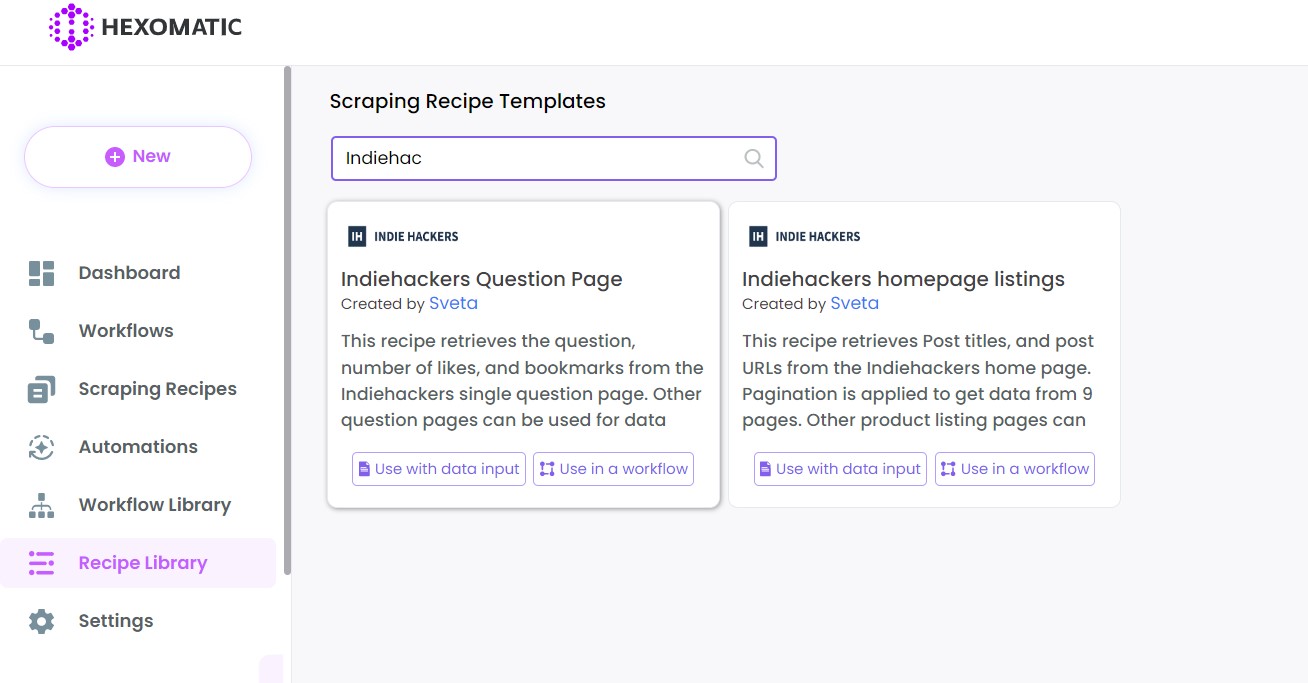
Task: Open Sveta's profile from the Question Page card
Action: coord(453,303)
